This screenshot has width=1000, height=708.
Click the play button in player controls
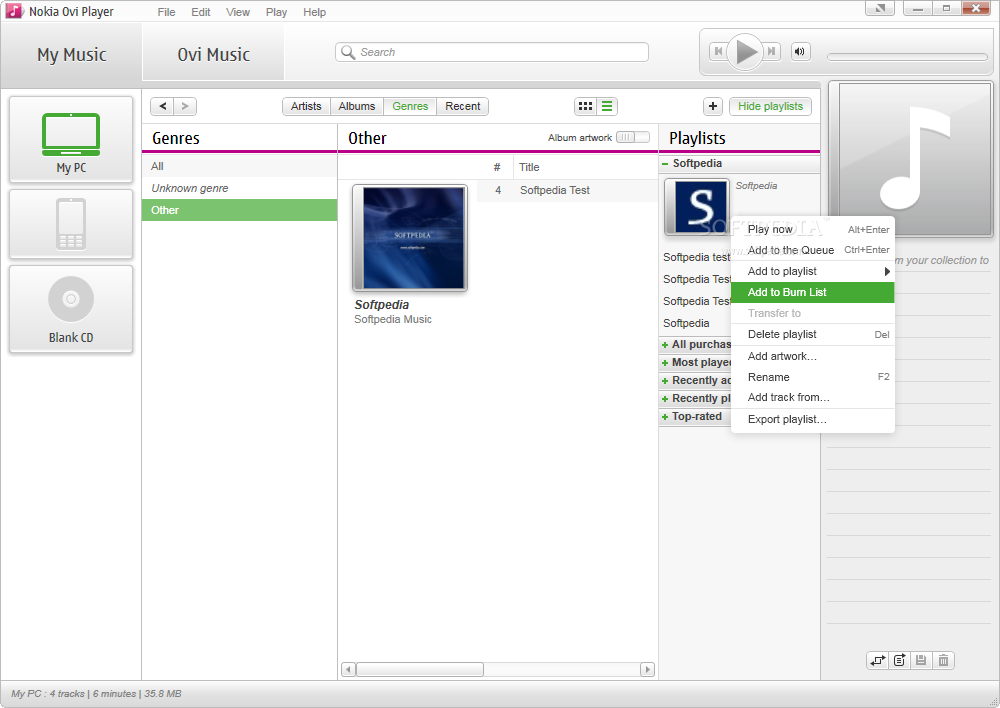745,52
